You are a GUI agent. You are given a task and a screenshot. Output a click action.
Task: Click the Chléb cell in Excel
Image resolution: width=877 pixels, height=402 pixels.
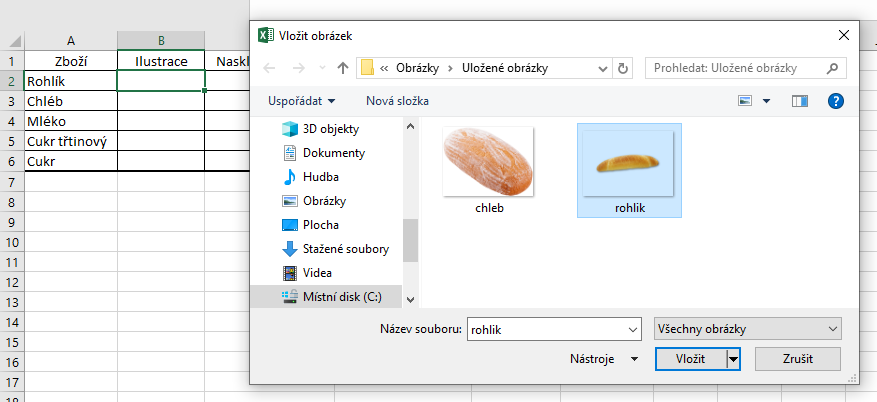71,101
